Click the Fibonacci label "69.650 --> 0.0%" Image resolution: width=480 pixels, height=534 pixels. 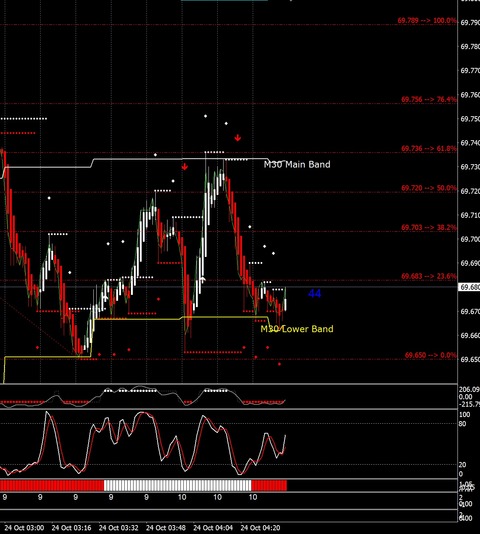tap(430, 355)
